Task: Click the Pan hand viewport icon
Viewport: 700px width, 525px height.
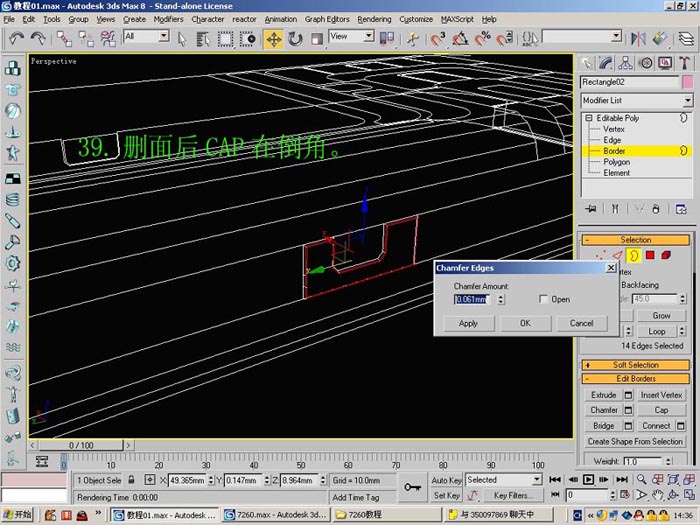Action: pos(657,495)
